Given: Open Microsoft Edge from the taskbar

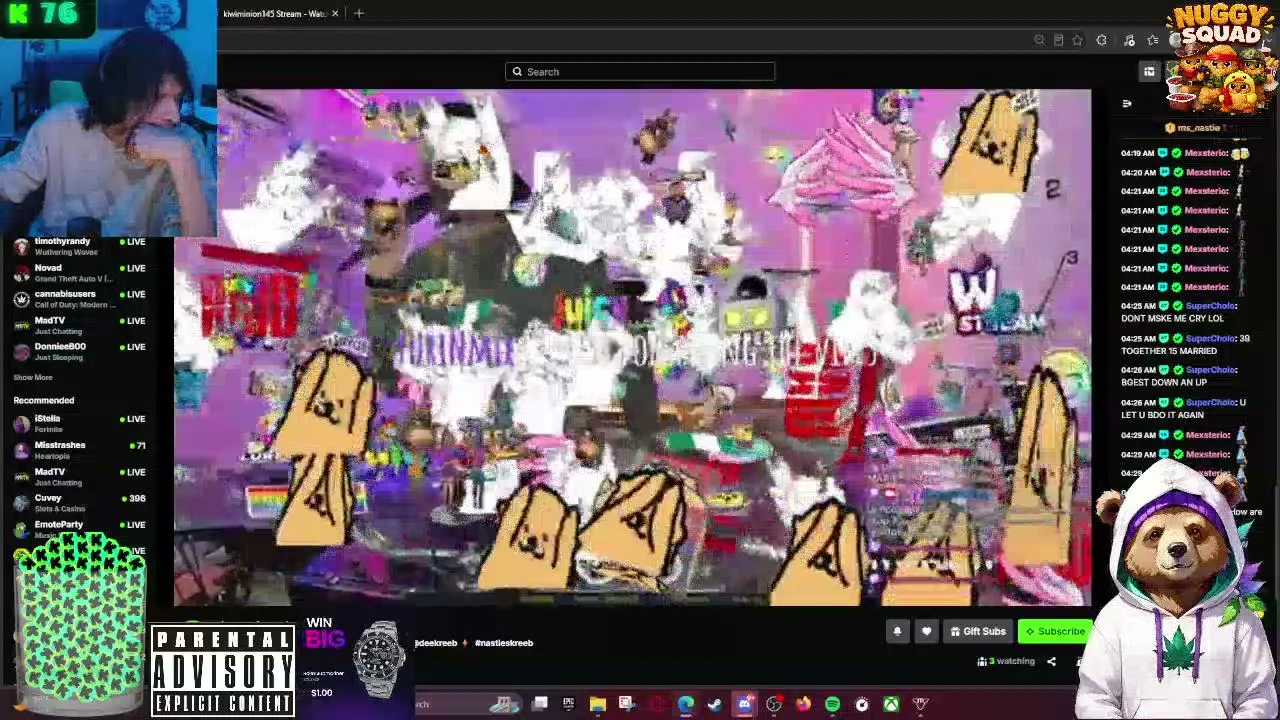Looking at the screenshot, I should [x=685, y=704].
